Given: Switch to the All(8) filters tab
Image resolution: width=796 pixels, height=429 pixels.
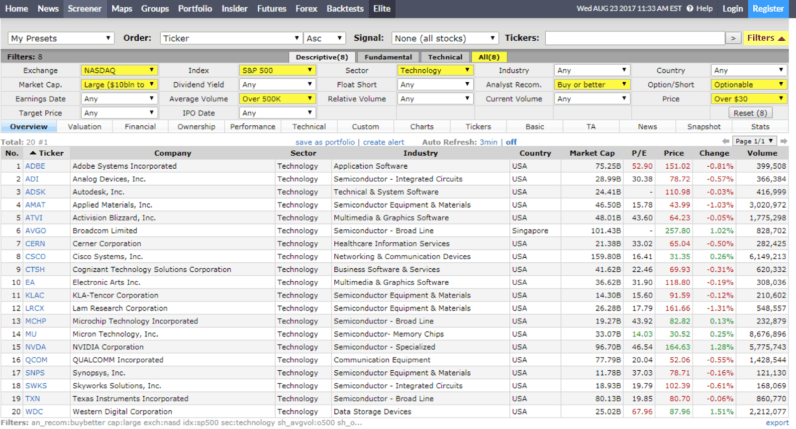Looking at the screenshot, I should [489, 57].
